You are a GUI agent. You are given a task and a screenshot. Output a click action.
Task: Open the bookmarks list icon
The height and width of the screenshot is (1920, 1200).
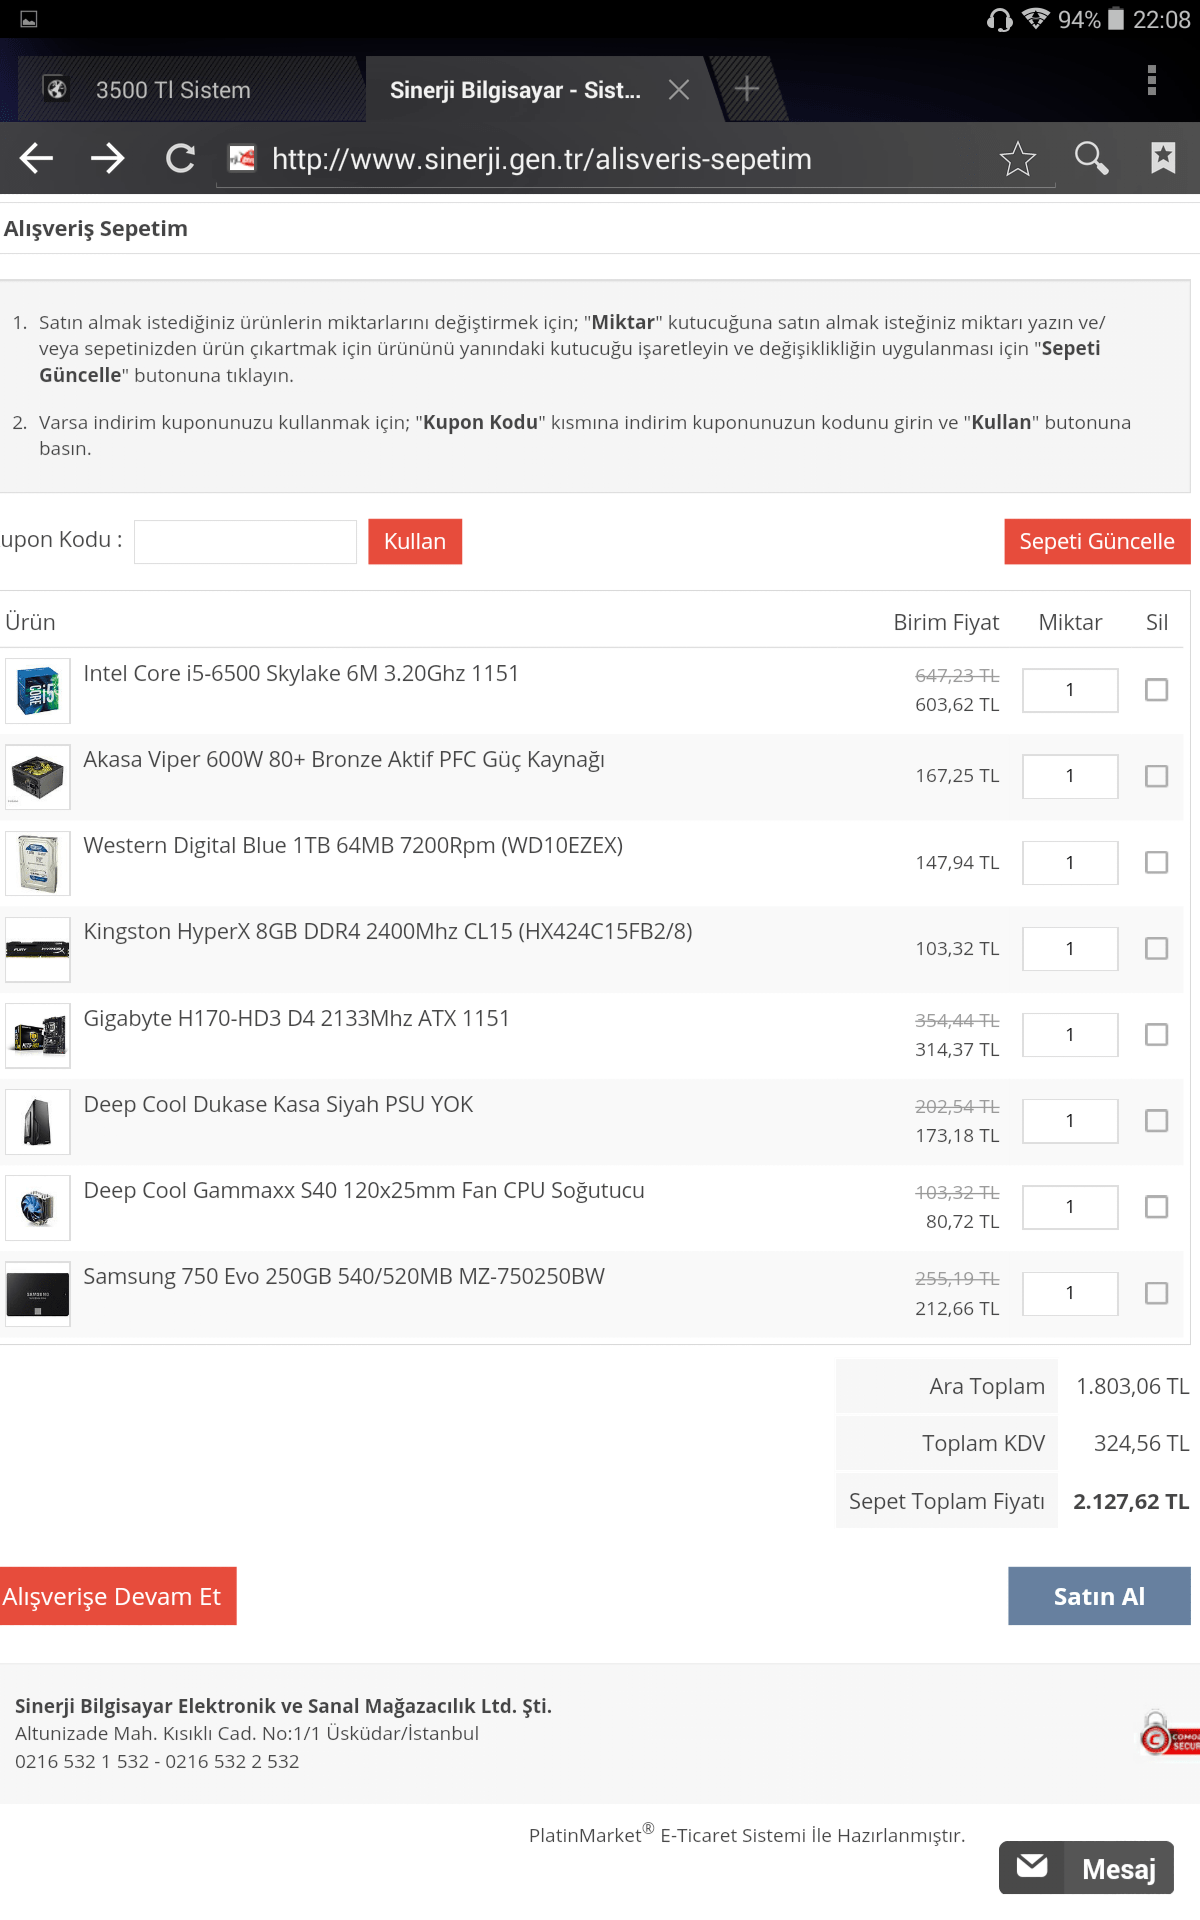click(x=1163, y=158)
